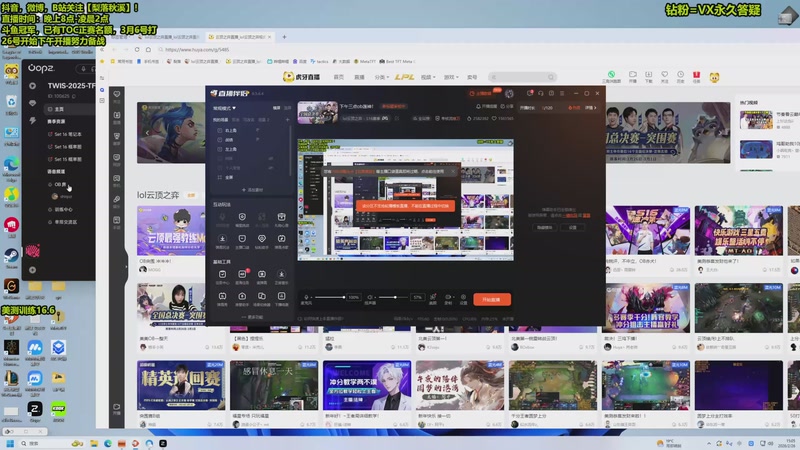Select 直播 in Huya navigation
The width and height of the screenshot is (800, 450).
(359, 77)
